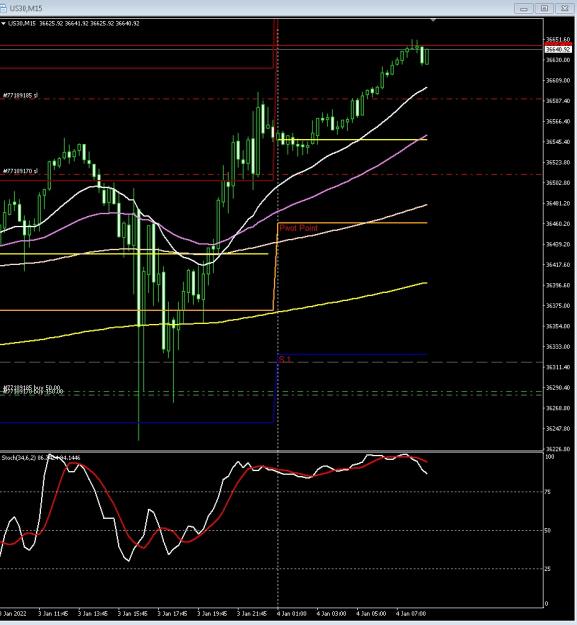Select the #77189185 buy 50.00 order label
The height and width of the screenshot is (625, 577).
[32, 387]
